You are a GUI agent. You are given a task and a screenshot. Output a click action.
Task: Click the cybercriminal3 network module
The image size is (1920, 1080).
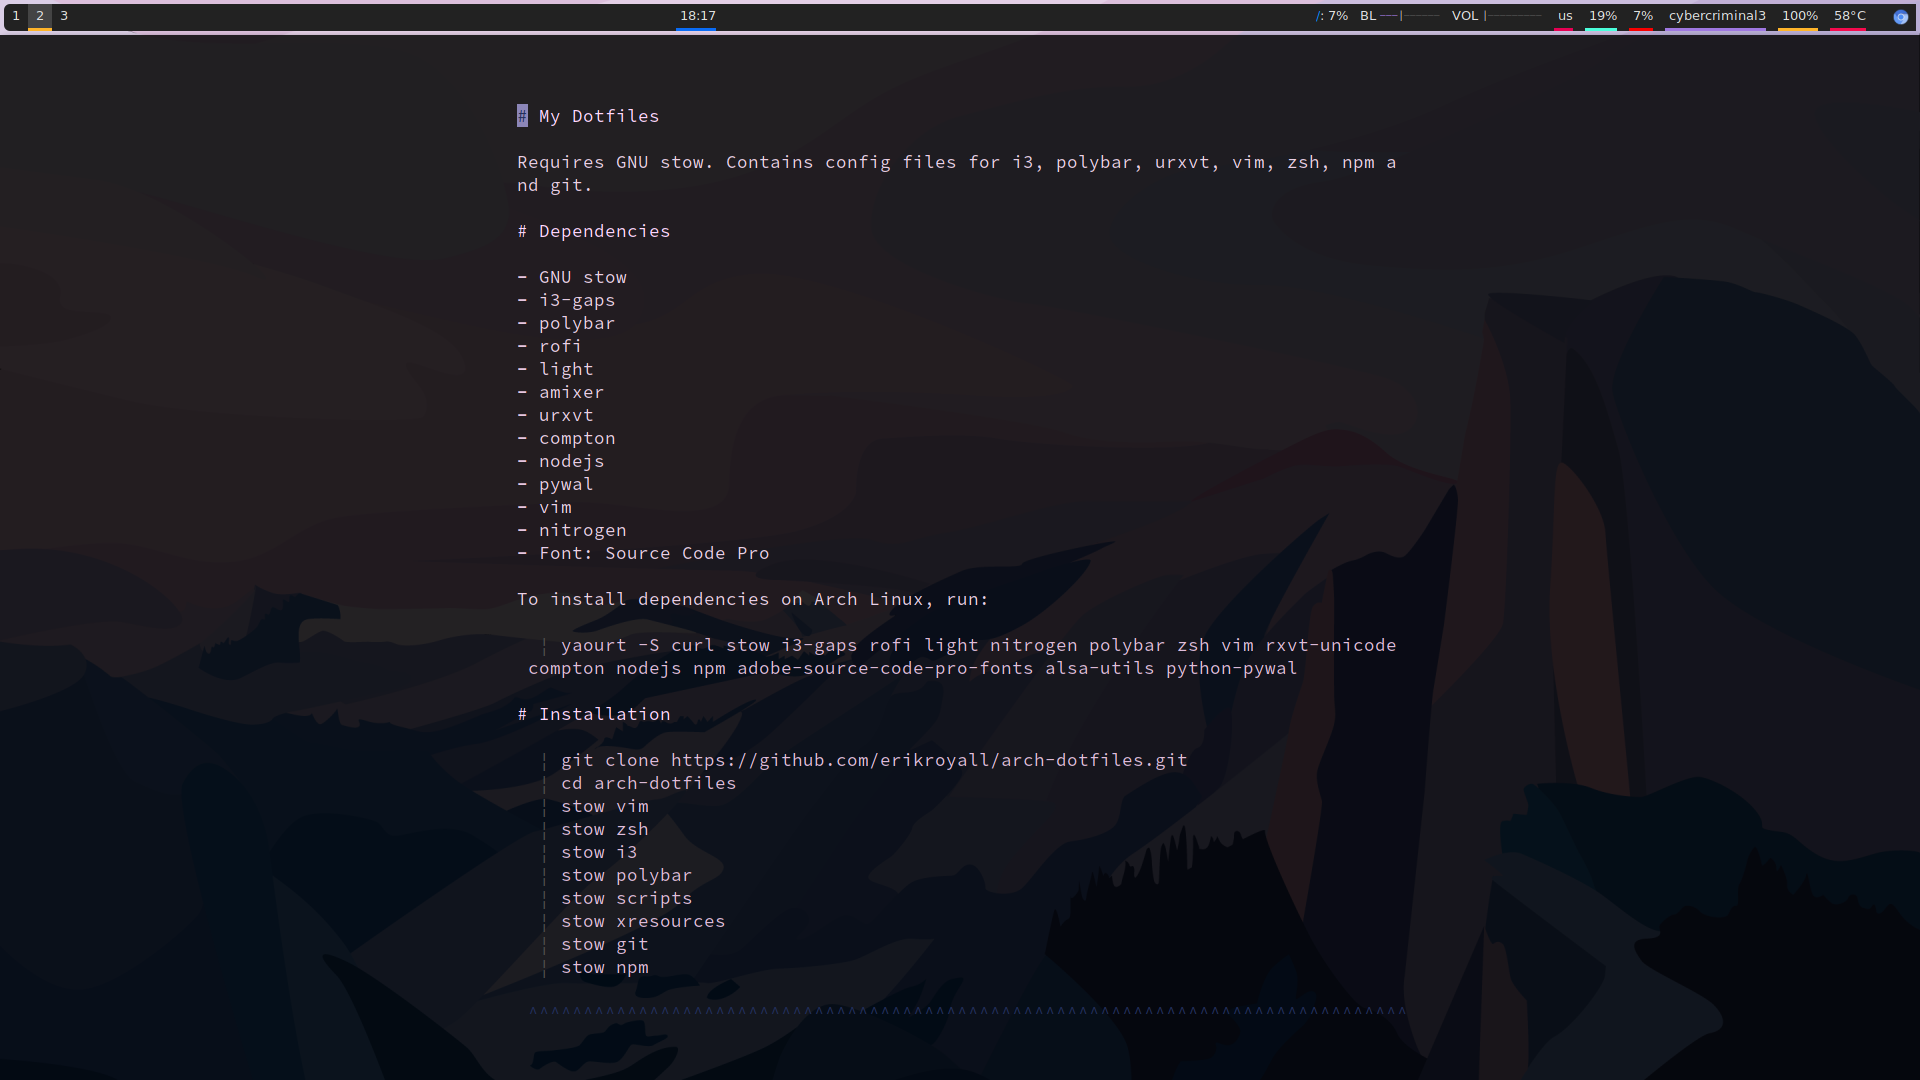click(x=1716, y=16)
